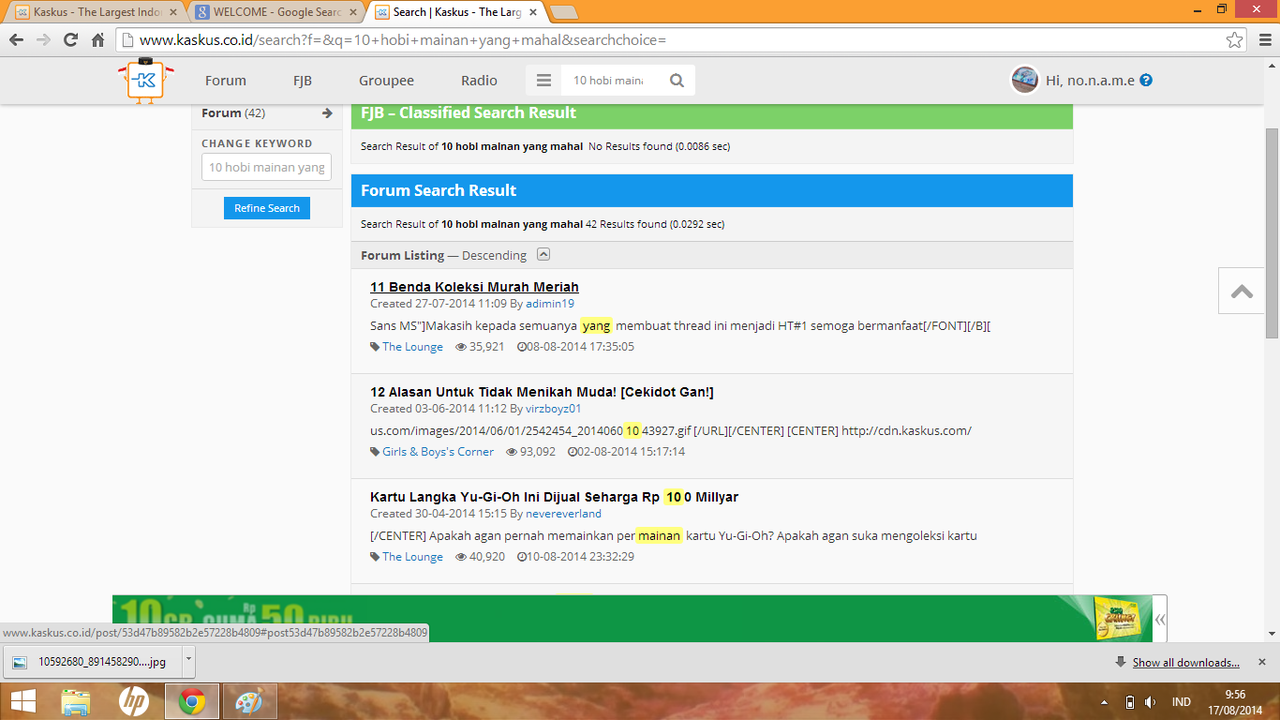Click Show all downloads link
Viewport: 1280px width, 720px height.
click(1186, 662)
